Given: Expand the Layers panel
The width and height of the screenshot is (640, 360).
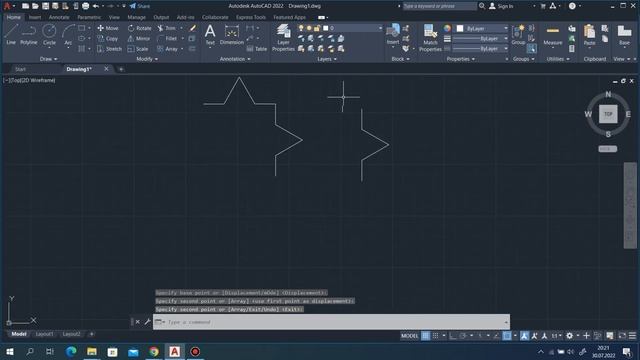Looking at the screenshot, I should tap(327, 59).
